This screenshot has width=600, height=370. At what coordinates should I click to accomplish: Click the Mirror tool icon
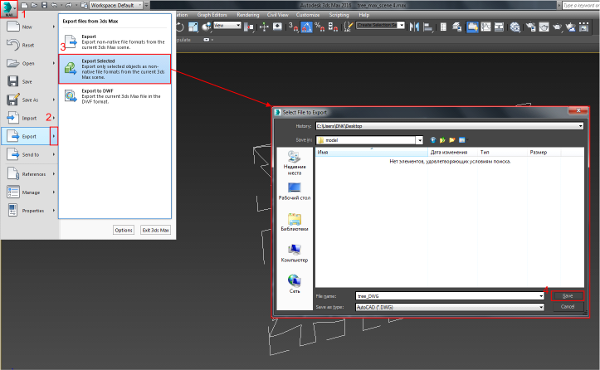pos(414,27)
